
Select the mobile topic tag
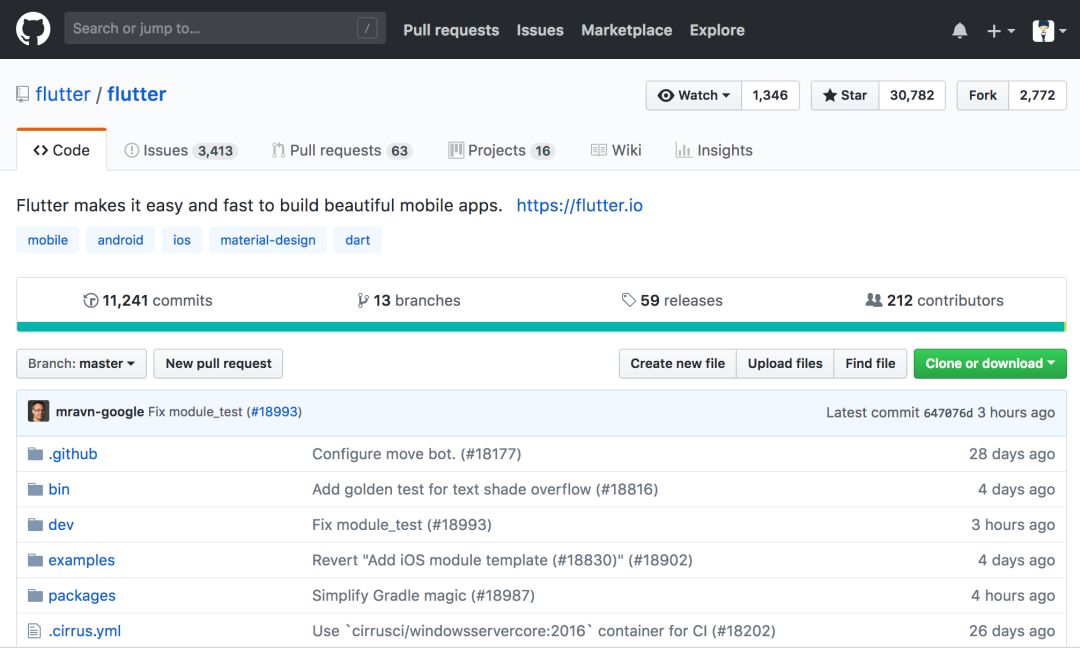[48, 240]
